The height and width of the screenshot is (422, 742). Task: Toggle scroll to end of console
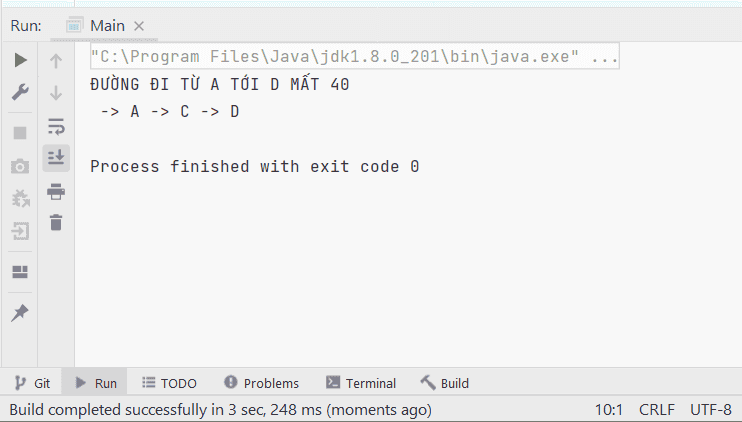56,157
